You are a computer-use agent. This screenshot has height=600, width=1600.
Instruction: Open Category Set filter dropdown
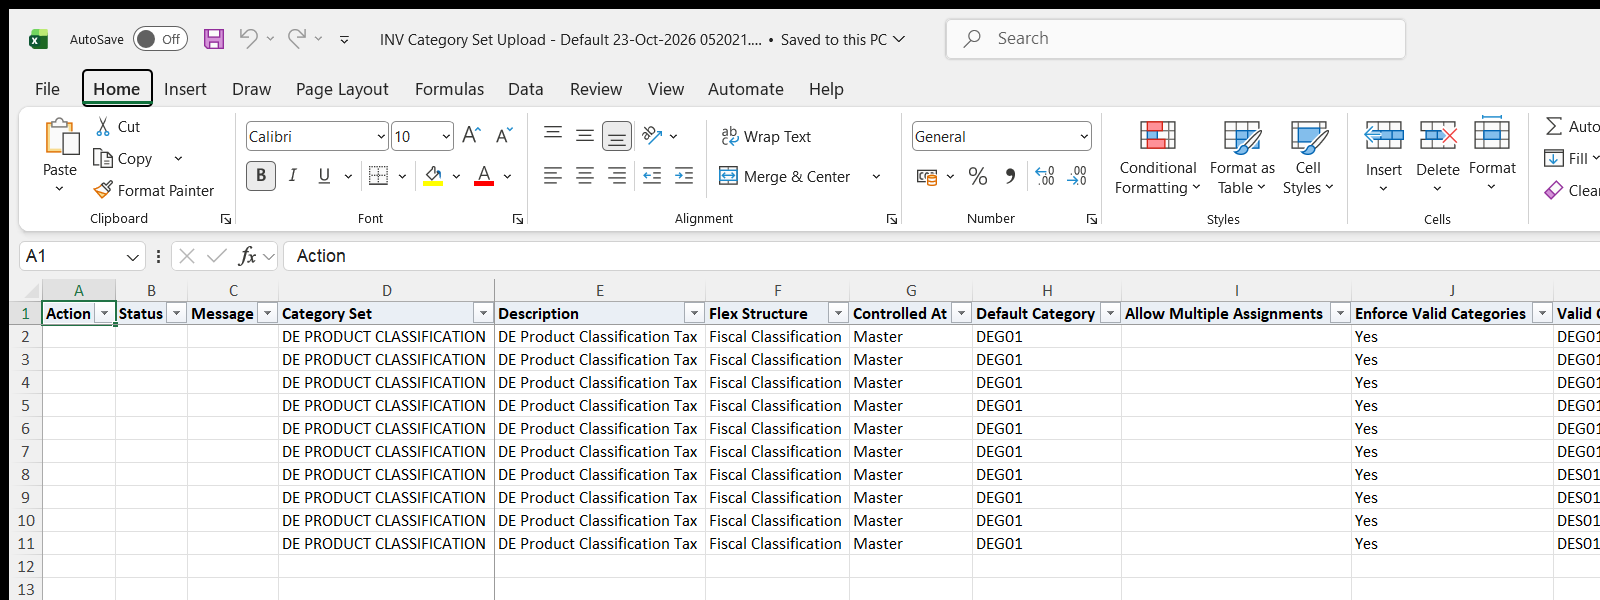point(484,314)
